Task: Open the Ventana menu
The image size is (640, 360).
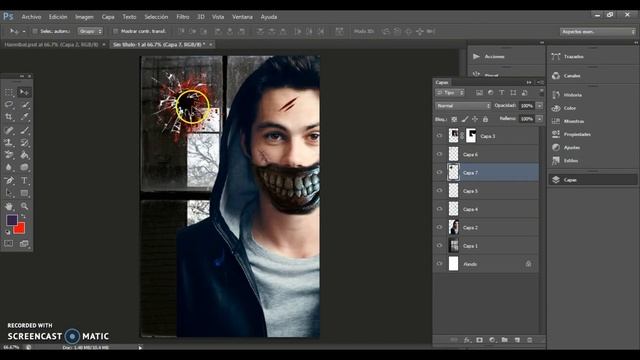Action: coord(242,17)
